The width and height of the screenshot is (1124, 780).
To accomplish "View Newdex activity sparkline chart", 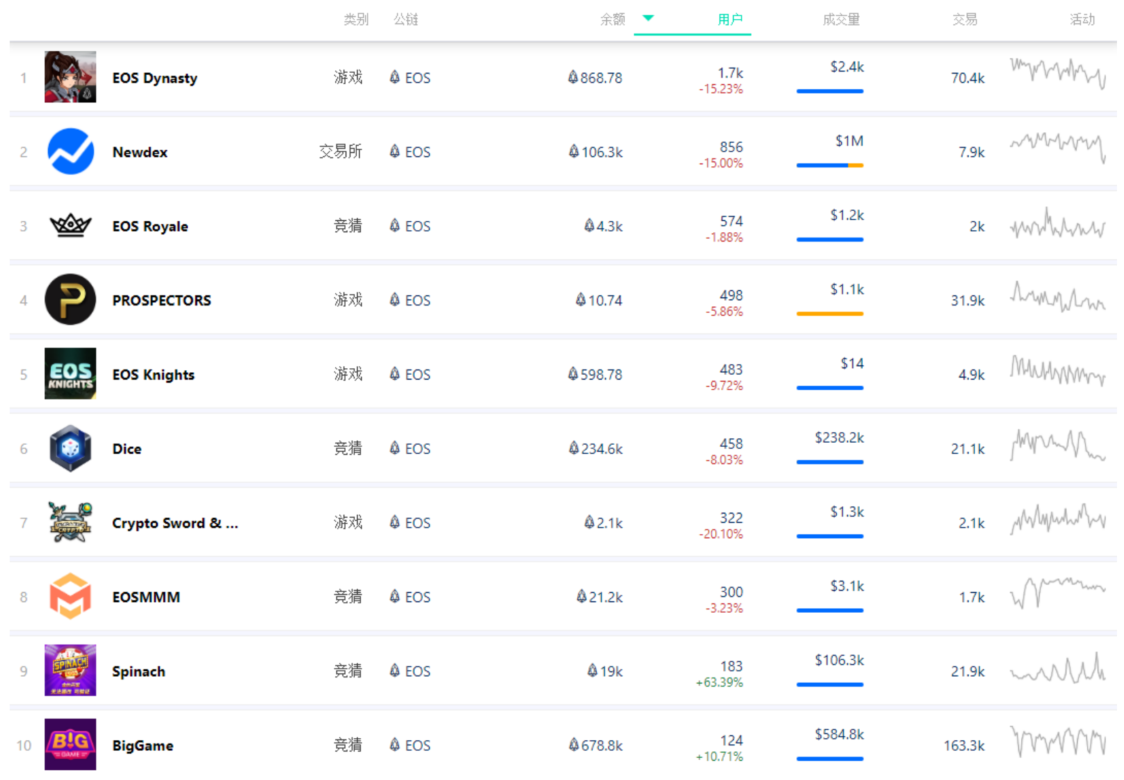I will pos(1058,147).
